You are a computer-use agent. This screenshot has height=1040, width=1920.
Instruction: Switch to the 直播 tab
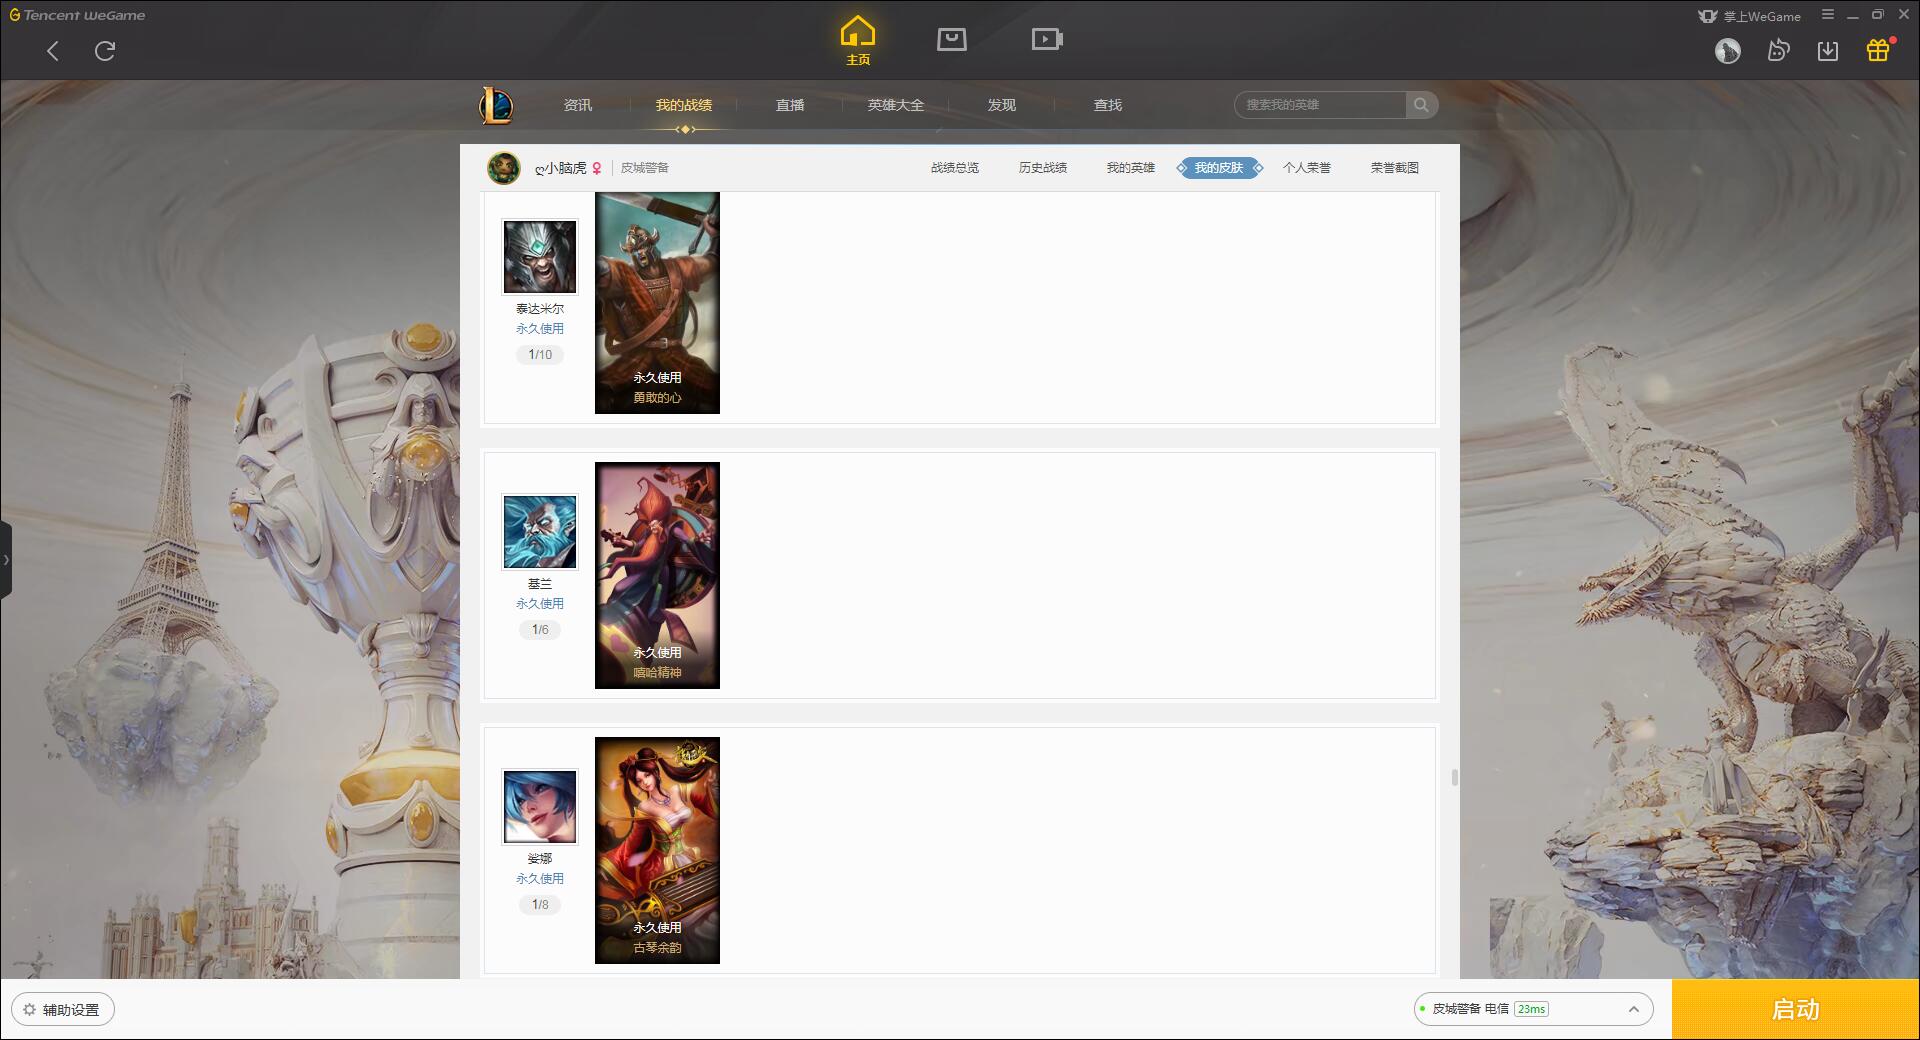pyautogui.click(x=790, y=105)
